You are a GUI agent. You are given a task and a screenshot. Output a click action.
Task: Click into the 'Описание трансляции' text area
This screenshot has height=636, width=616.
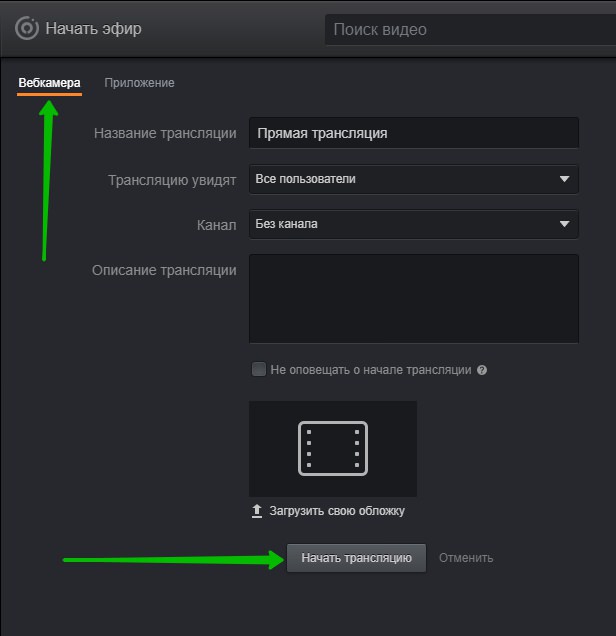tap(412, 299)
